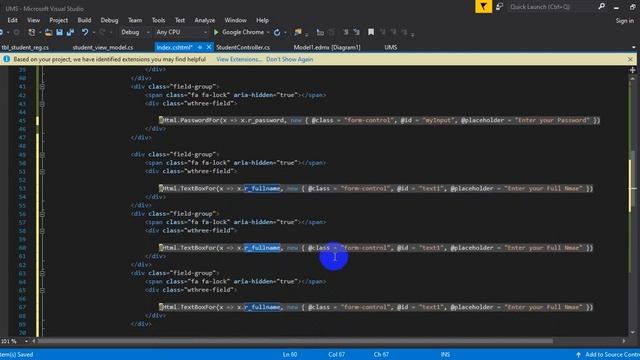Switch to the StudentController.cs tab
The image size is (640, 360).
click(x=243, y=47)
